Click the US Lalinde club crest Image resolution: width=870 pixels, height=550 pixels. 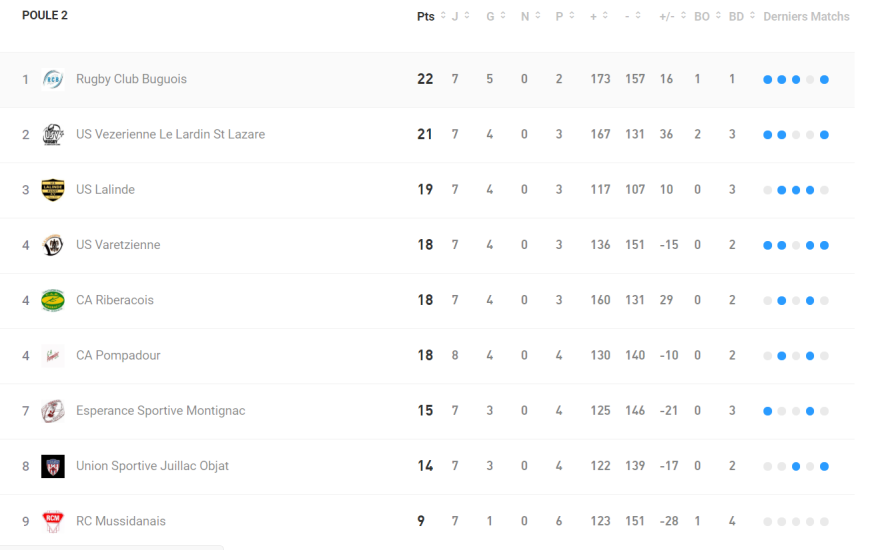pos(53,190)
